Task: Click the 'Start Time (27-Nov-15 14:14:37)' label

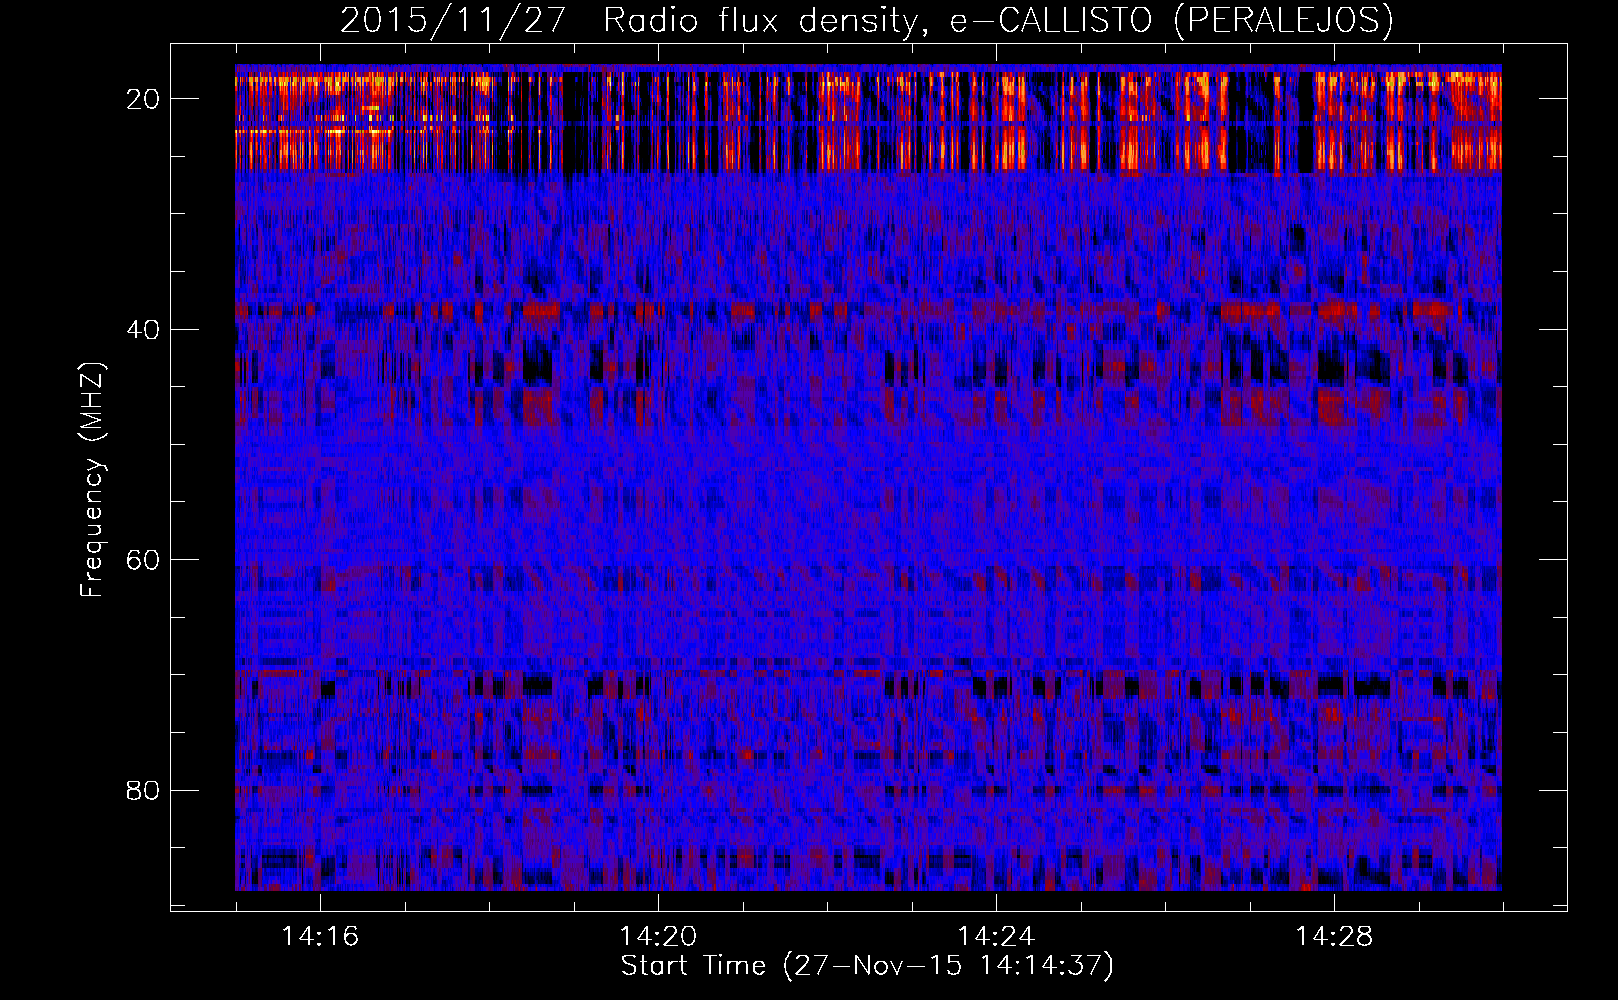Action: (x=867, y=966)
